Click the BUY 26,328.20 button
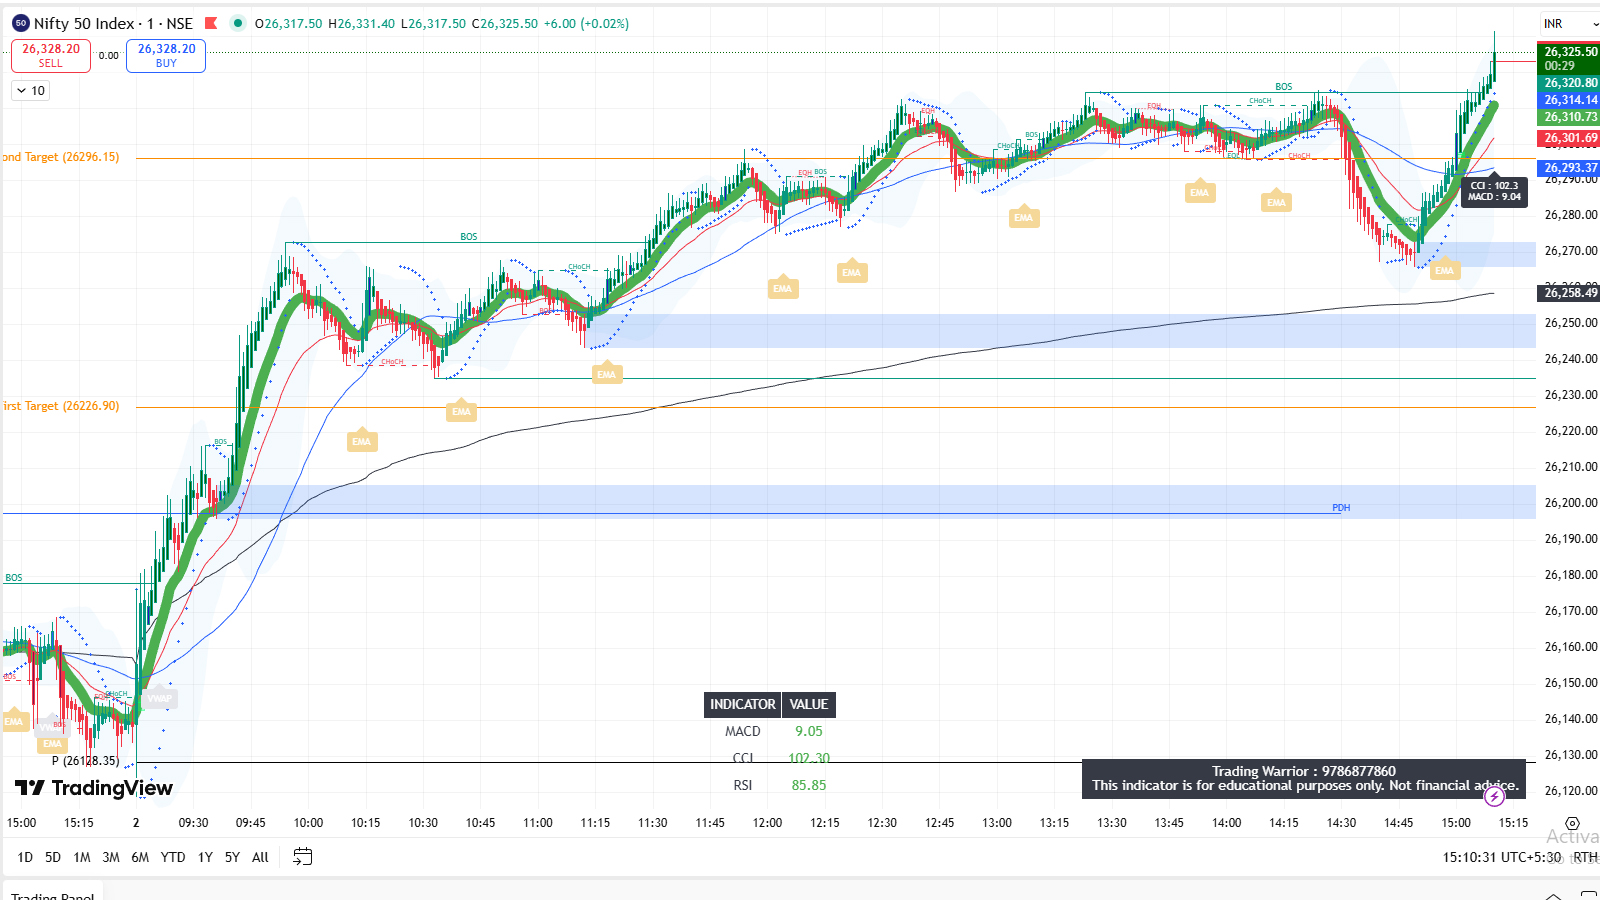Screen dimensions: 1600x900 (166, 55)
